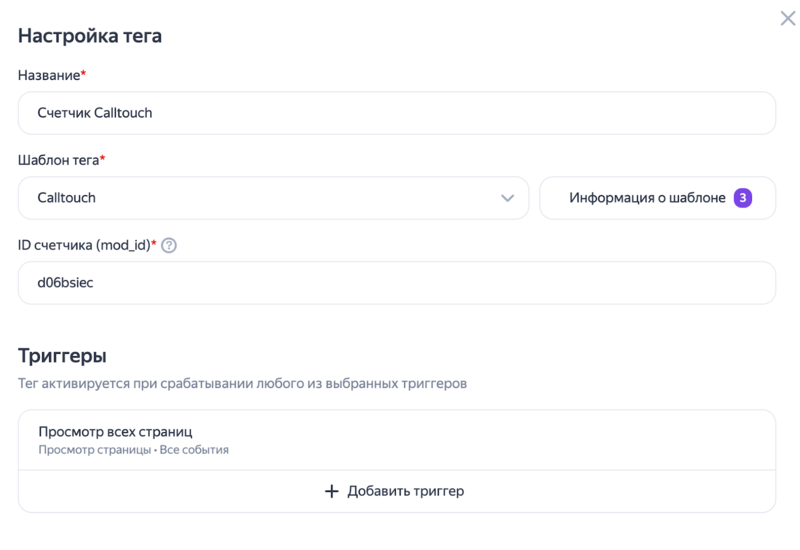This screenshot has width=800, height=550.
Task: Focus the Название input field
Action: point(396,113)
